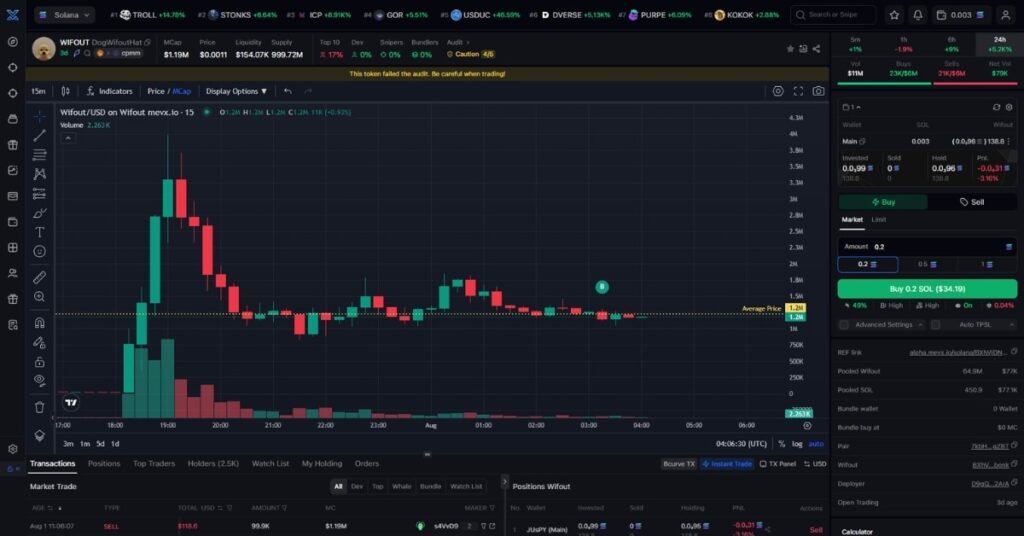Toggle stay in drawing mode

40,342
